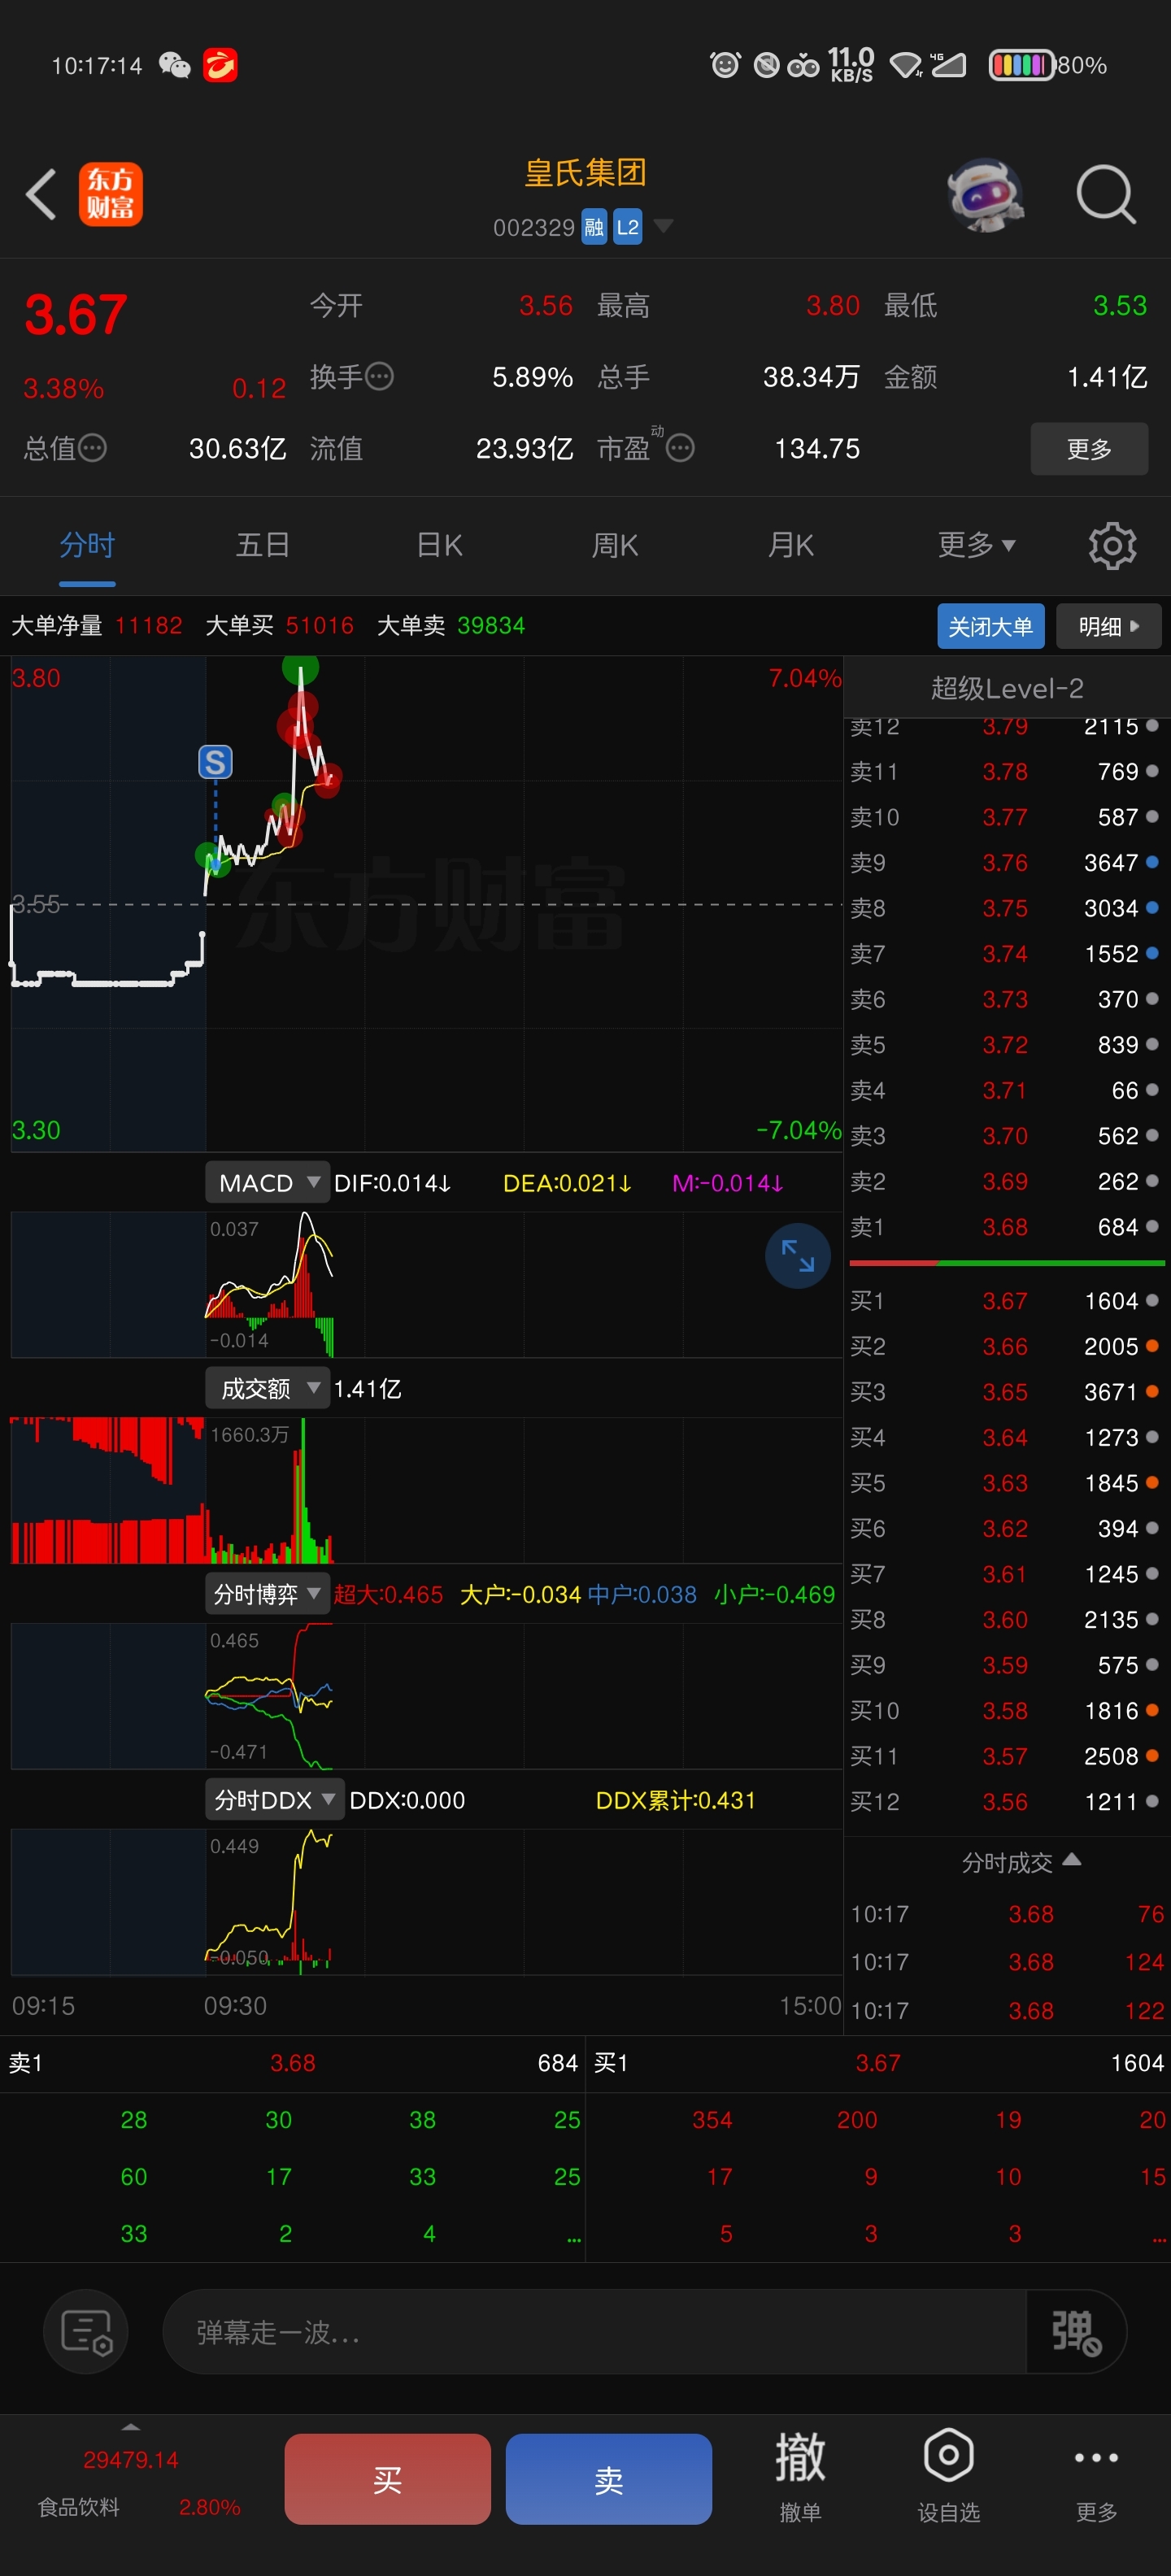Expand food & beverage index bar arrow

(131, 2427)
